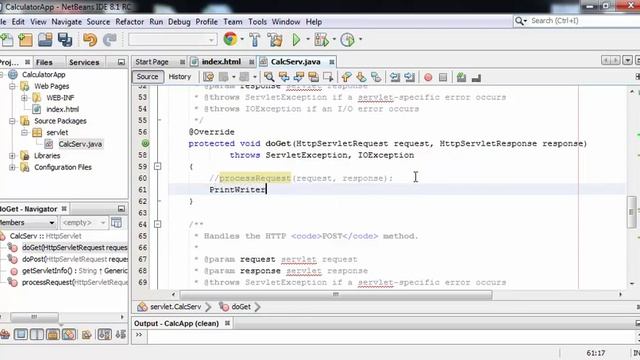Expand the Configuration Files node
The height and width of the screenshot is (360, 640).
point(12,167)
